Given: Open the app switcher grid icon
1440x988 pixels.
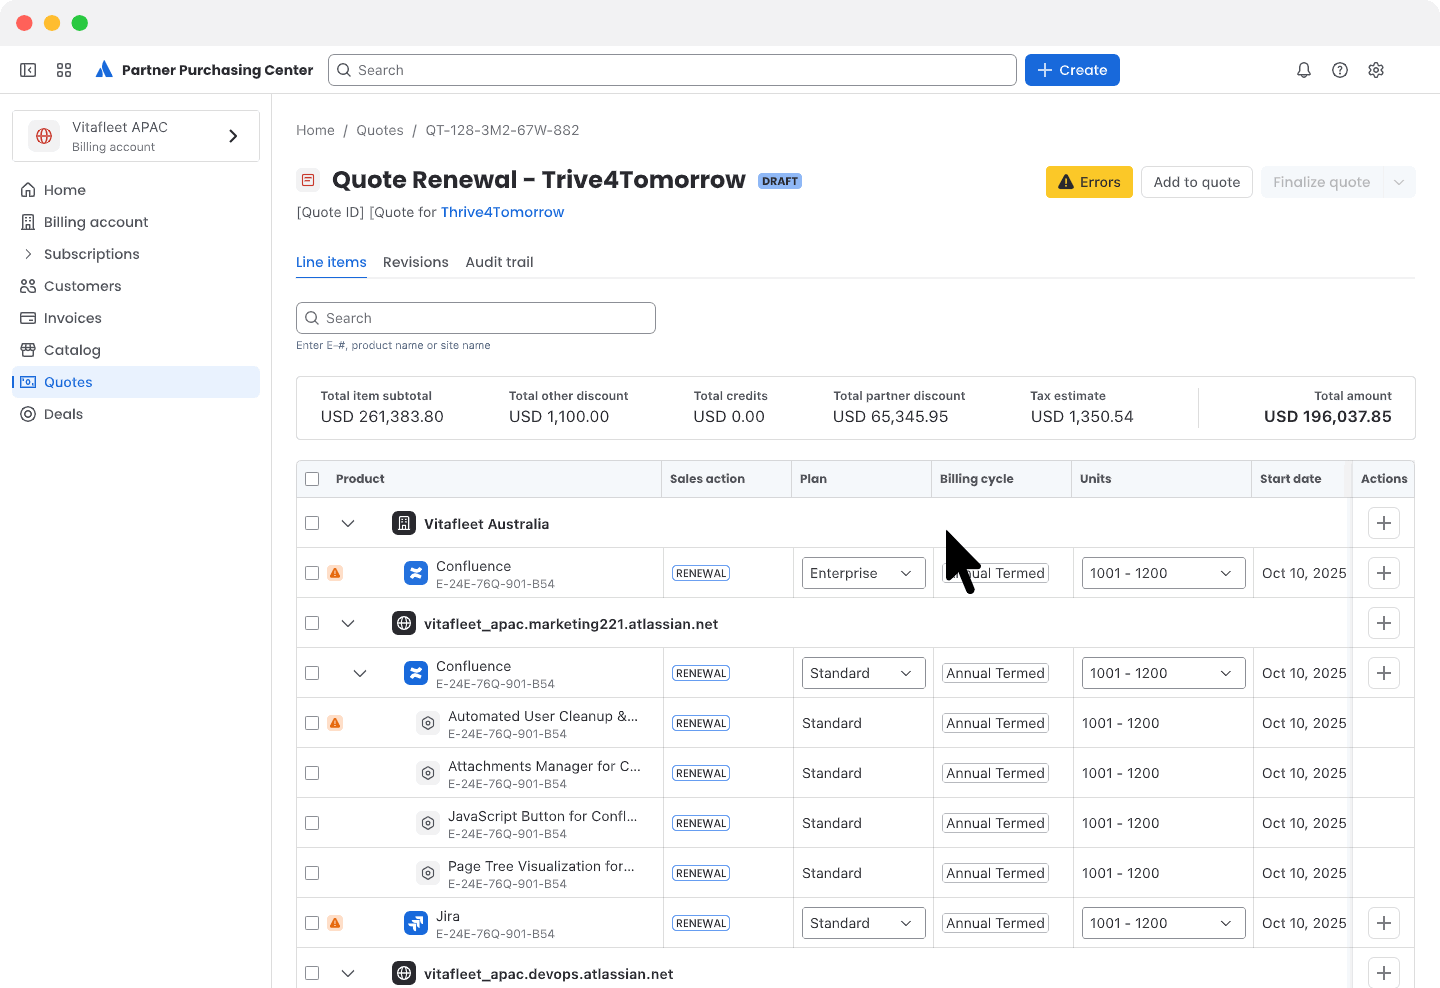Looking at the screenshot, I should click(x=64, y=70).
